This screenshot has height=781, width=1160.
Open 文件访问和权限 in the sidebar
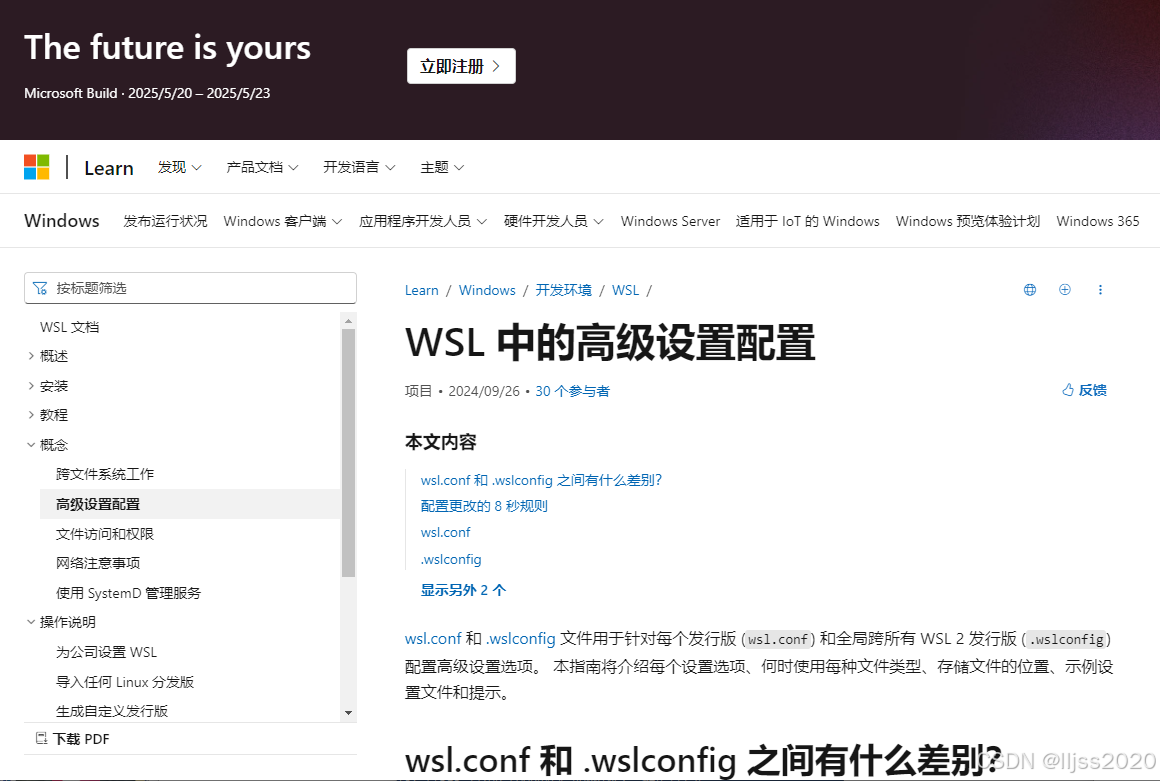[105, 533]
